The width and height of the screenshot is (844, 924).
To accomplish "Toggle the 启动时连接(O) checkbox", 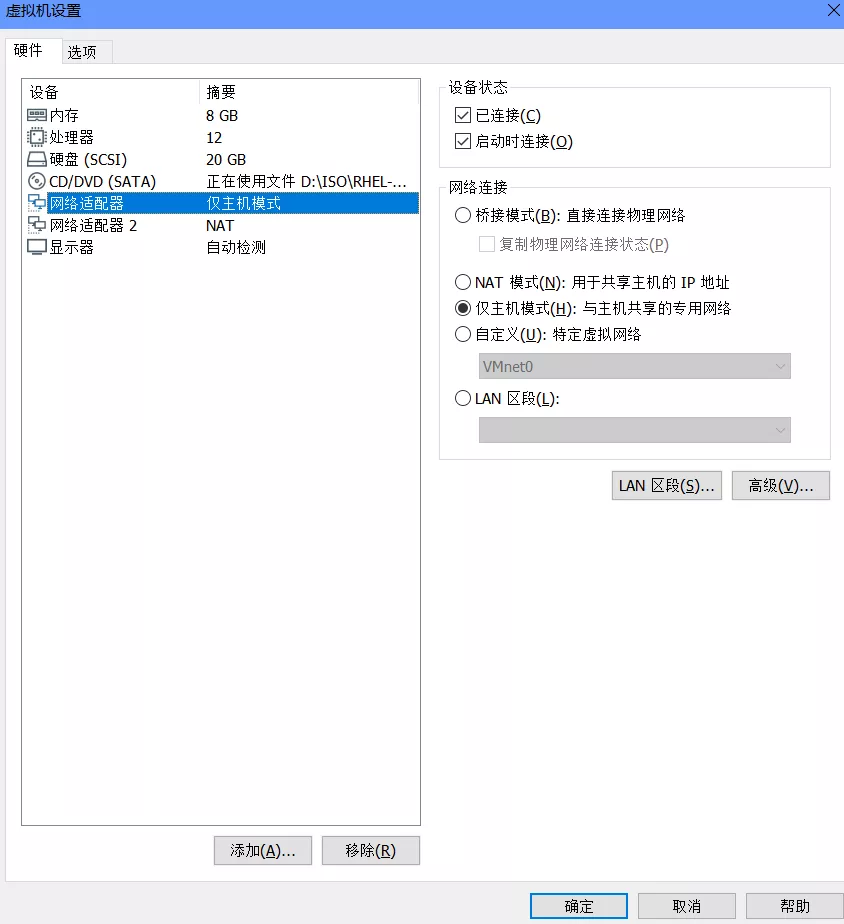I will tap(463, 141).
